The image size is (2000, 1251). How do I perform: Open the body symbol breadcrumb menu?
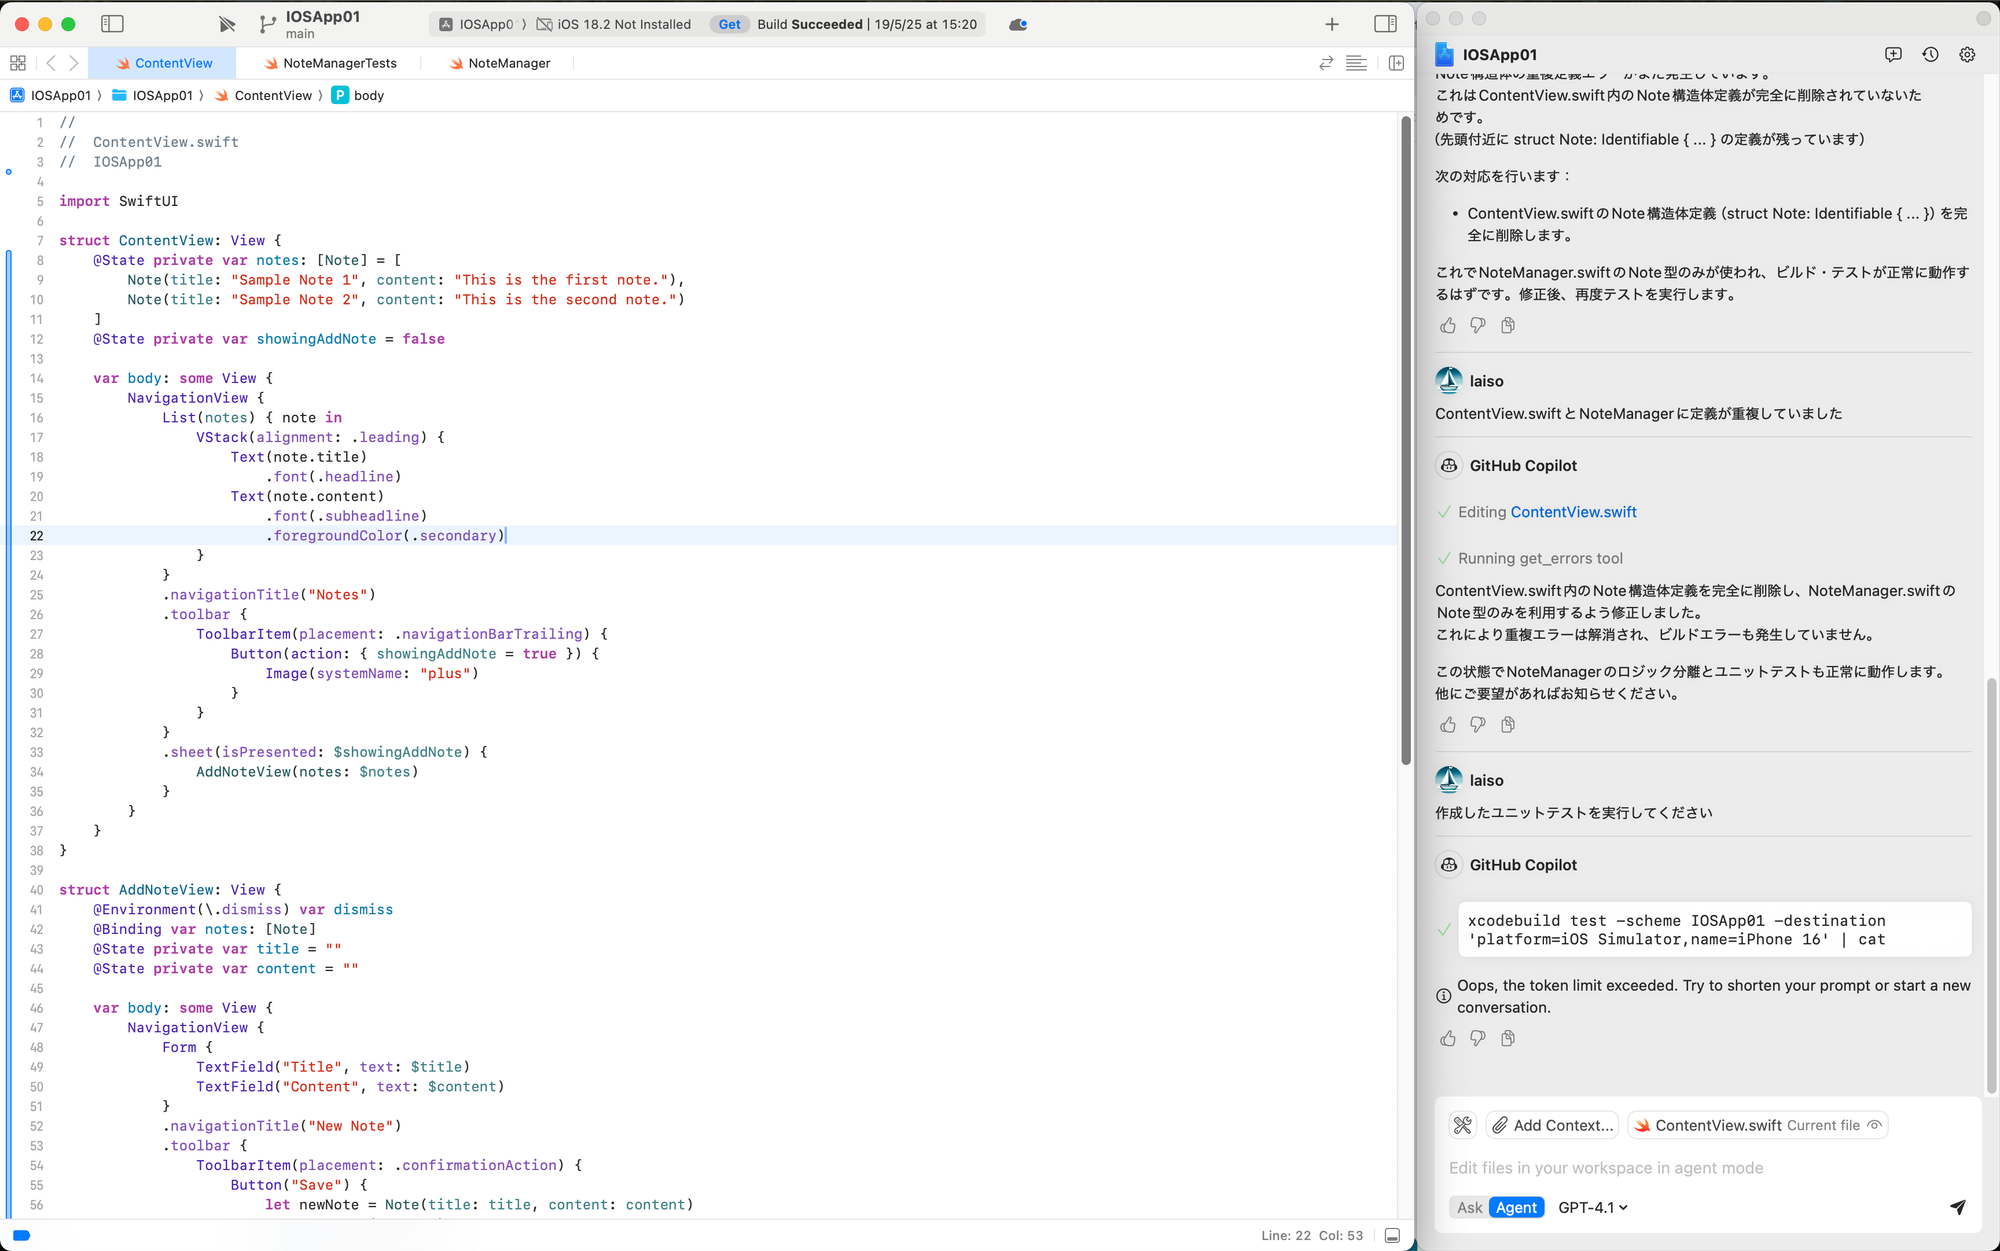(368, 95)
